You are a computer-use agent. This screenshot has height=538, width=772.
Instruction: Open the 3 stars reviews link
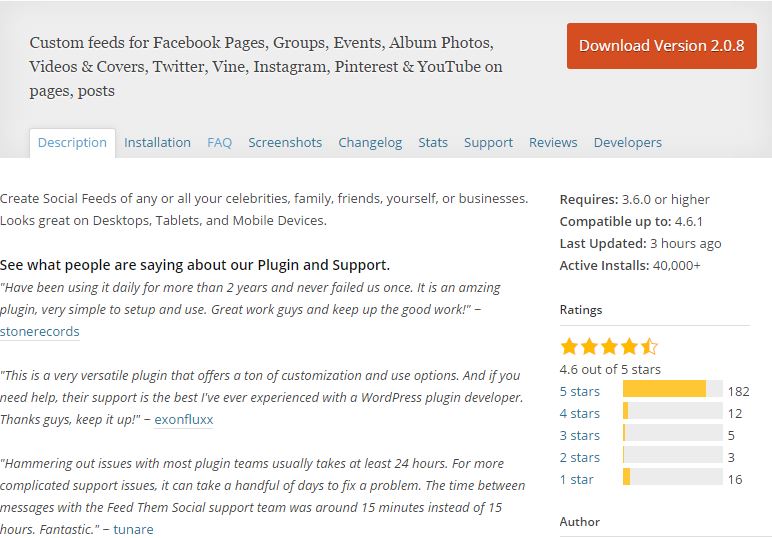point(579,436)
